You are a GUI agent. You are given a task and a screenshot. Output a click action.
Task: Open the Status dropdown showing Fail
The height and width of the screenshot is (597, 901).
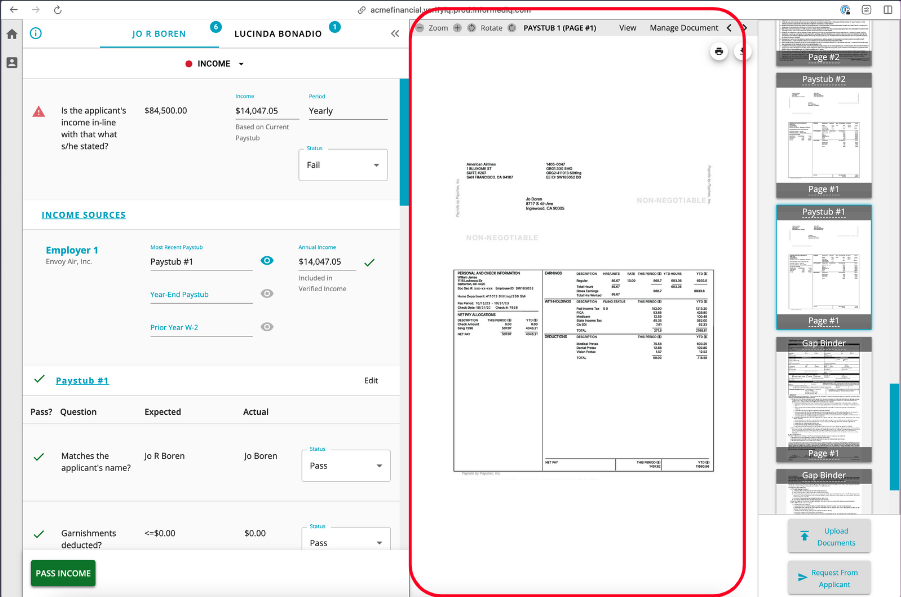342,165
